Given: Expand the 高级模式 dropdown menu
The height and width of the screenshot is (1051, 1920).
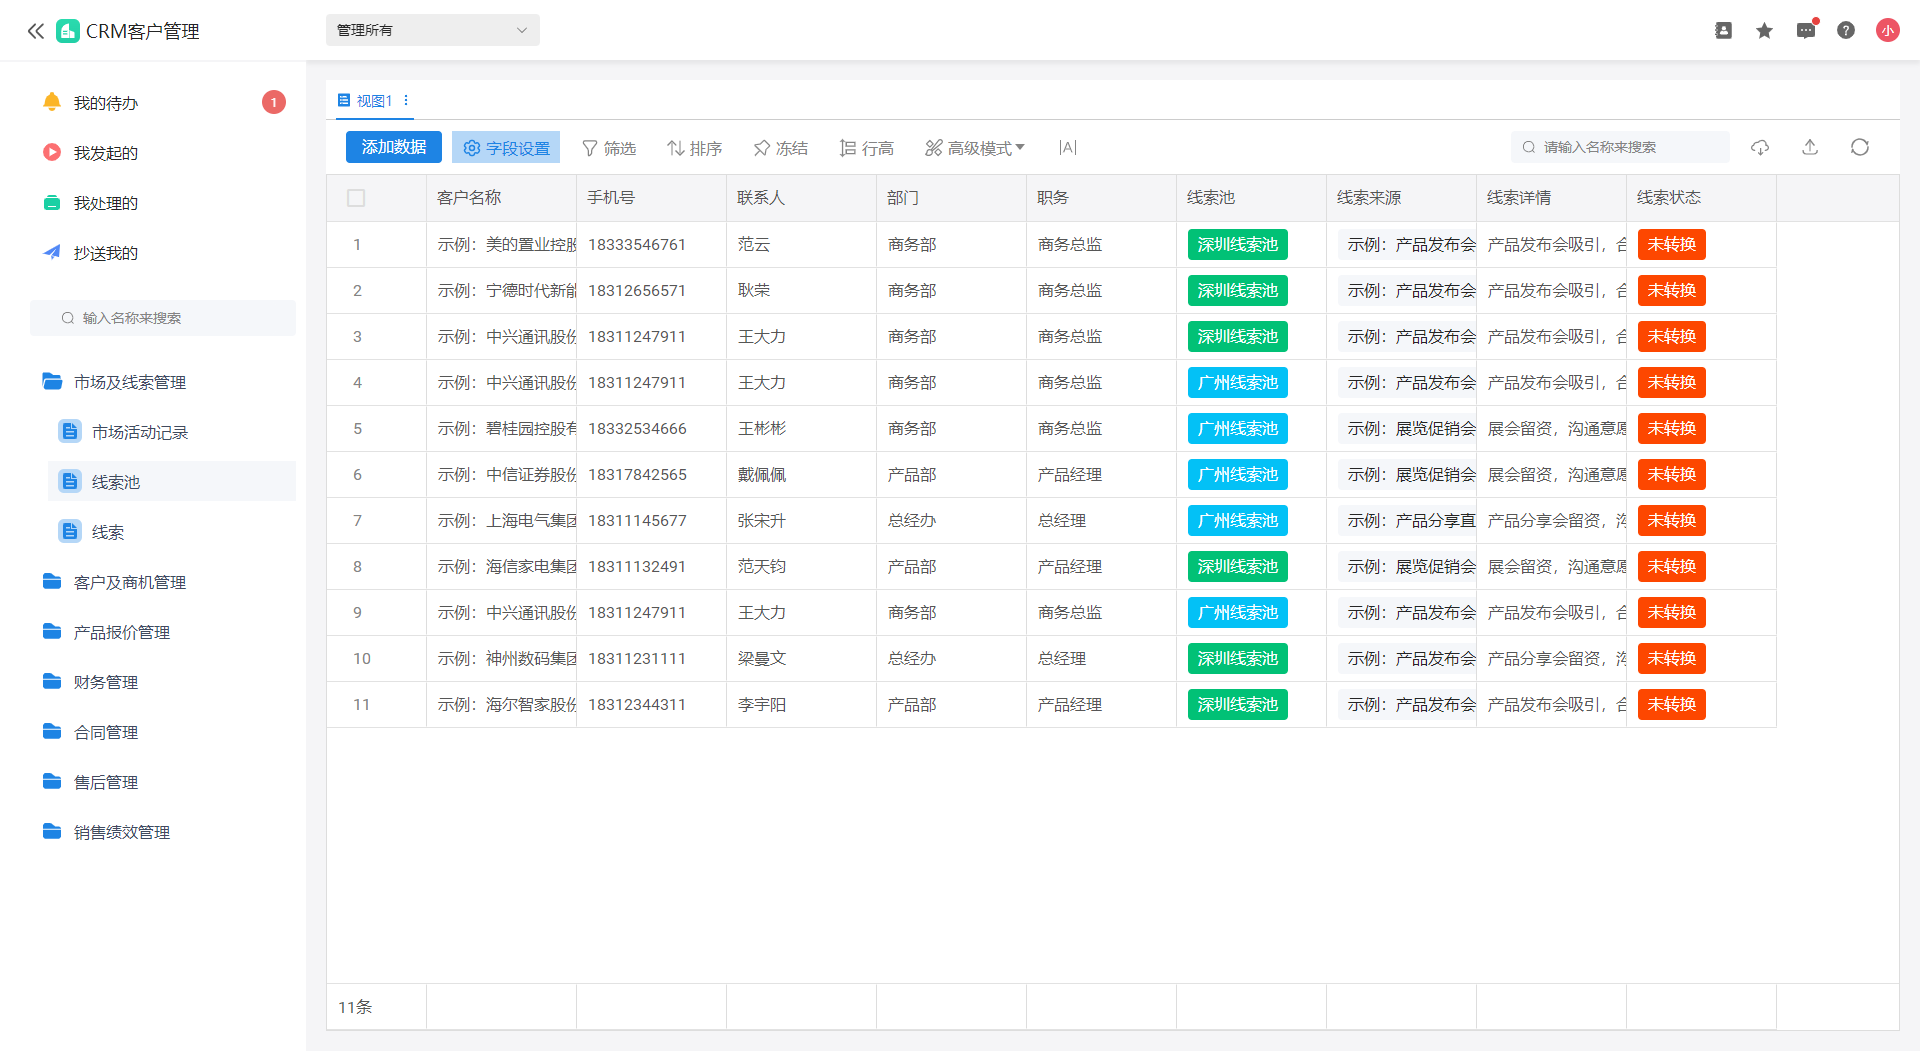Looking at the screenshot, I should coord(975,148).
